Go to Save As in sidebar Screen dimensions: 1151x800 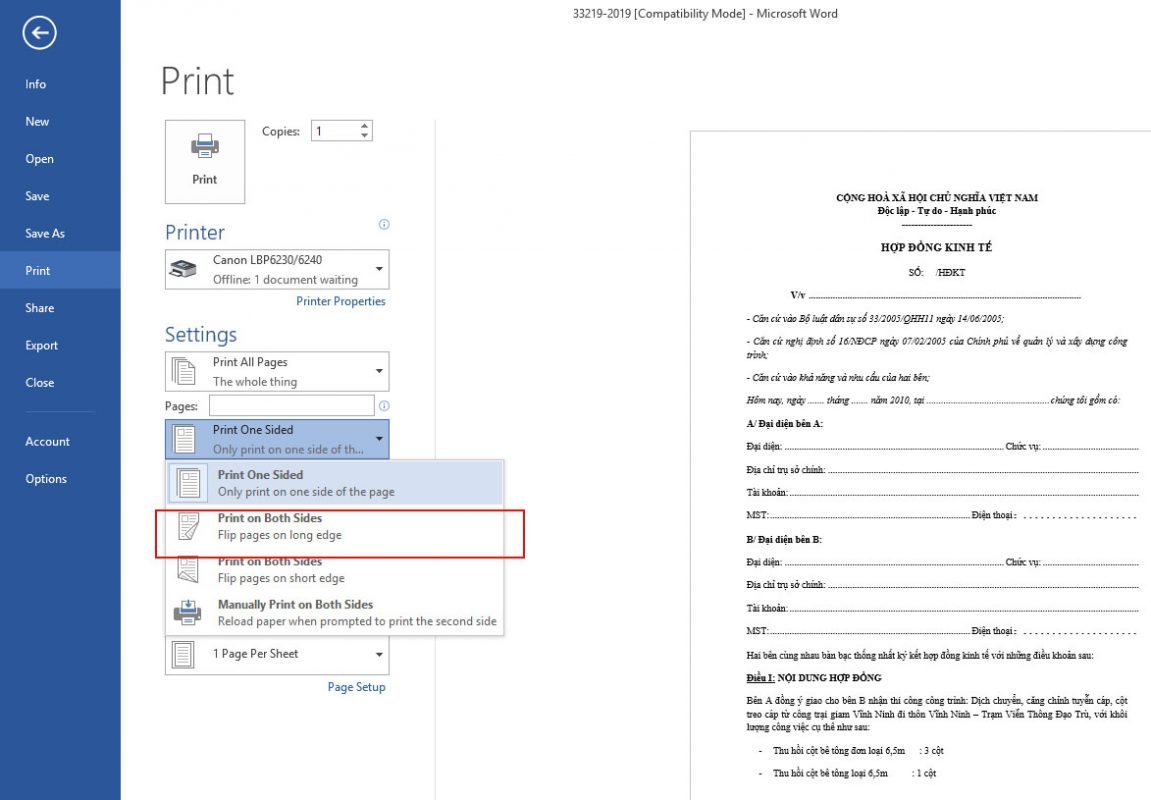point(45,233)
